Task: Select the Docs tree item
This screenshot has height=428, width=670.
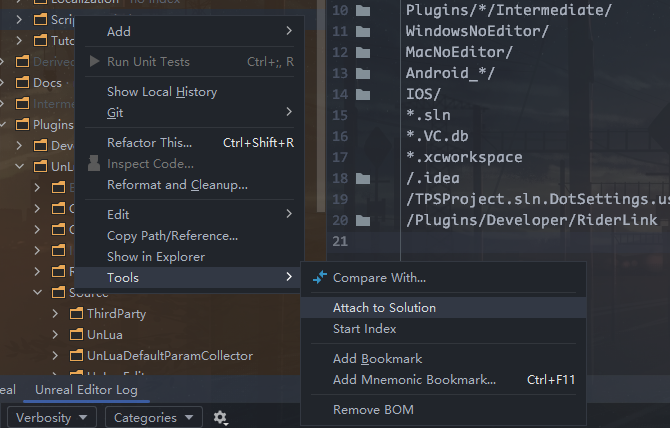Action: click(x=47, y=82)
